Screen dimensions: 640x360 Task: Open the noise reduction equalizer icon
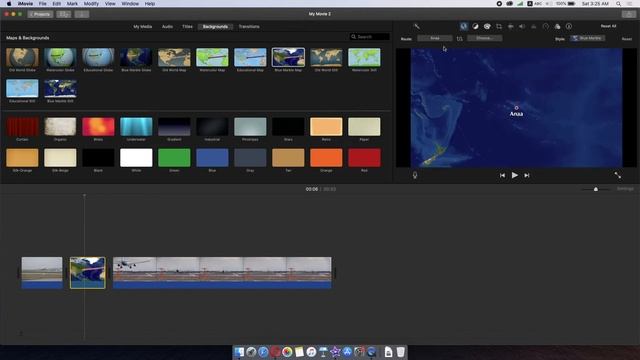click(533, 27)
